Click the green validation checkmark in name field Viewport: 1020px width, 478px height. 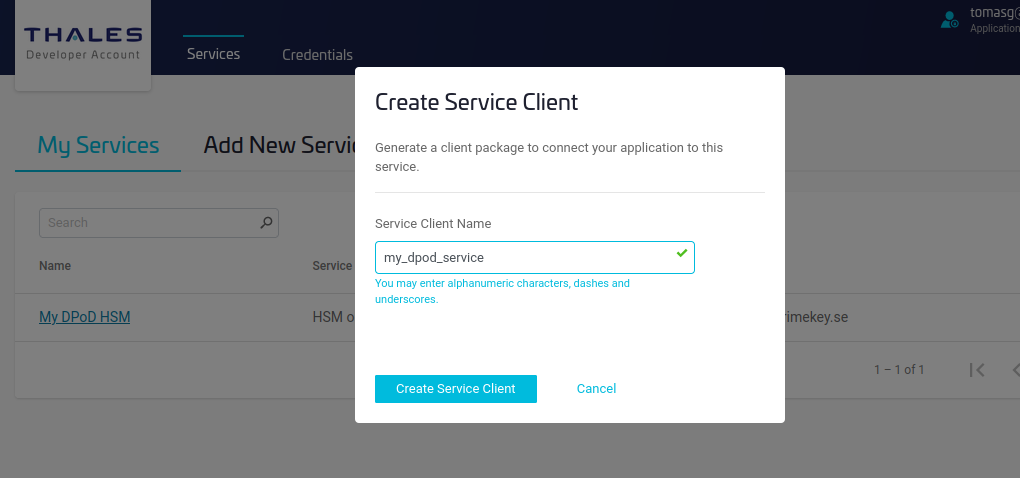tap(681, 254)
